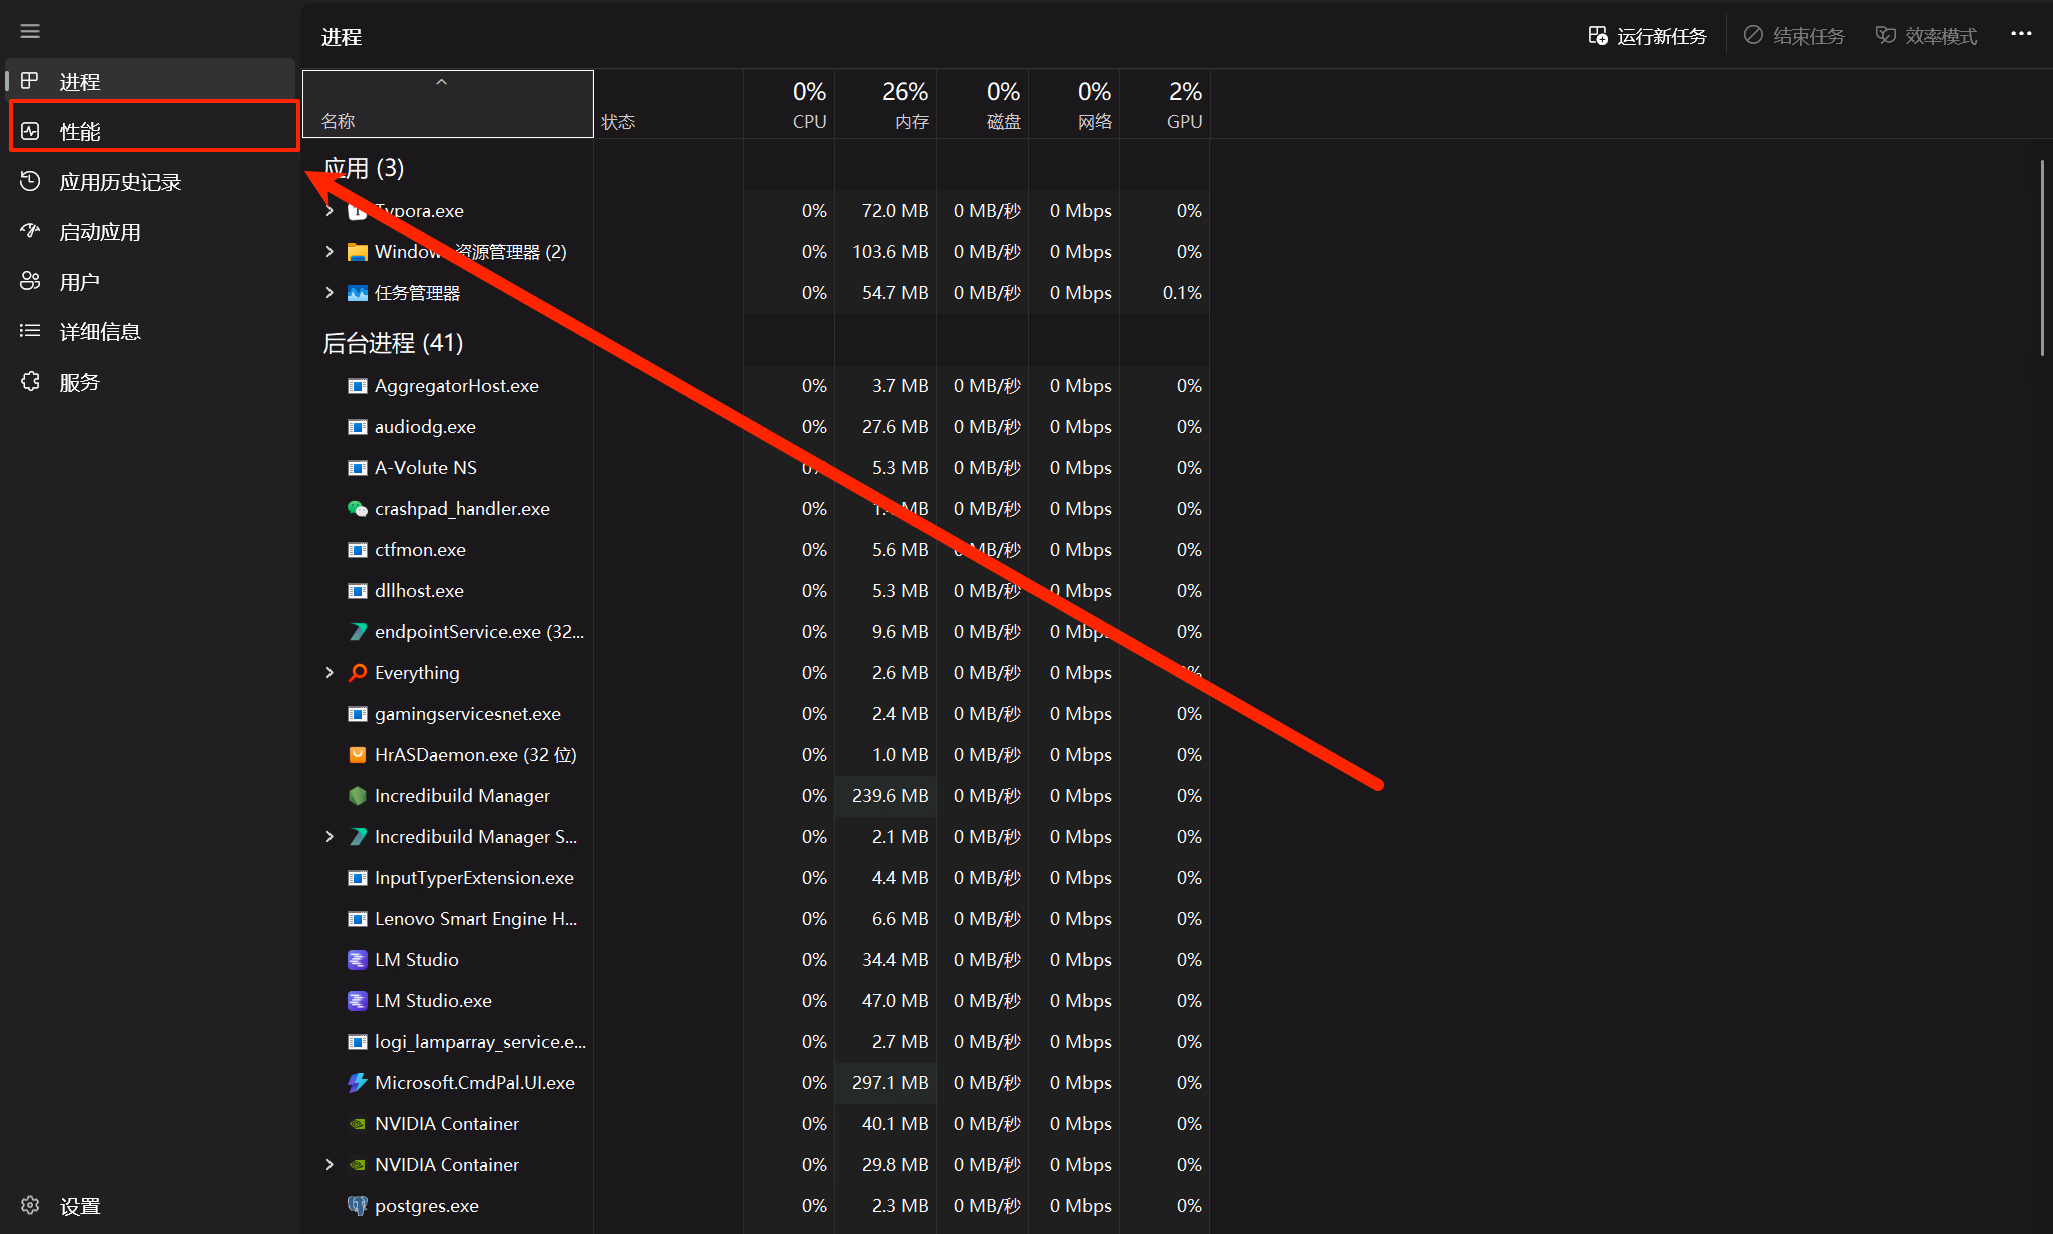Sort by Status (状态) column

point(668,104)
